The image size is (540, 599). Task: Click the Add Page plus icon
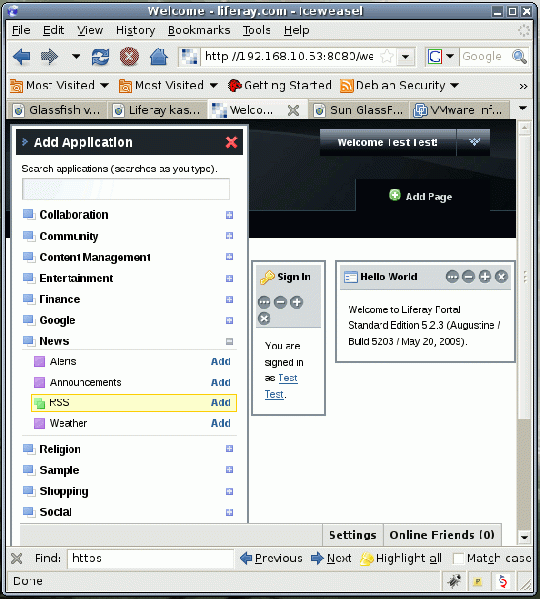(395, 195)
